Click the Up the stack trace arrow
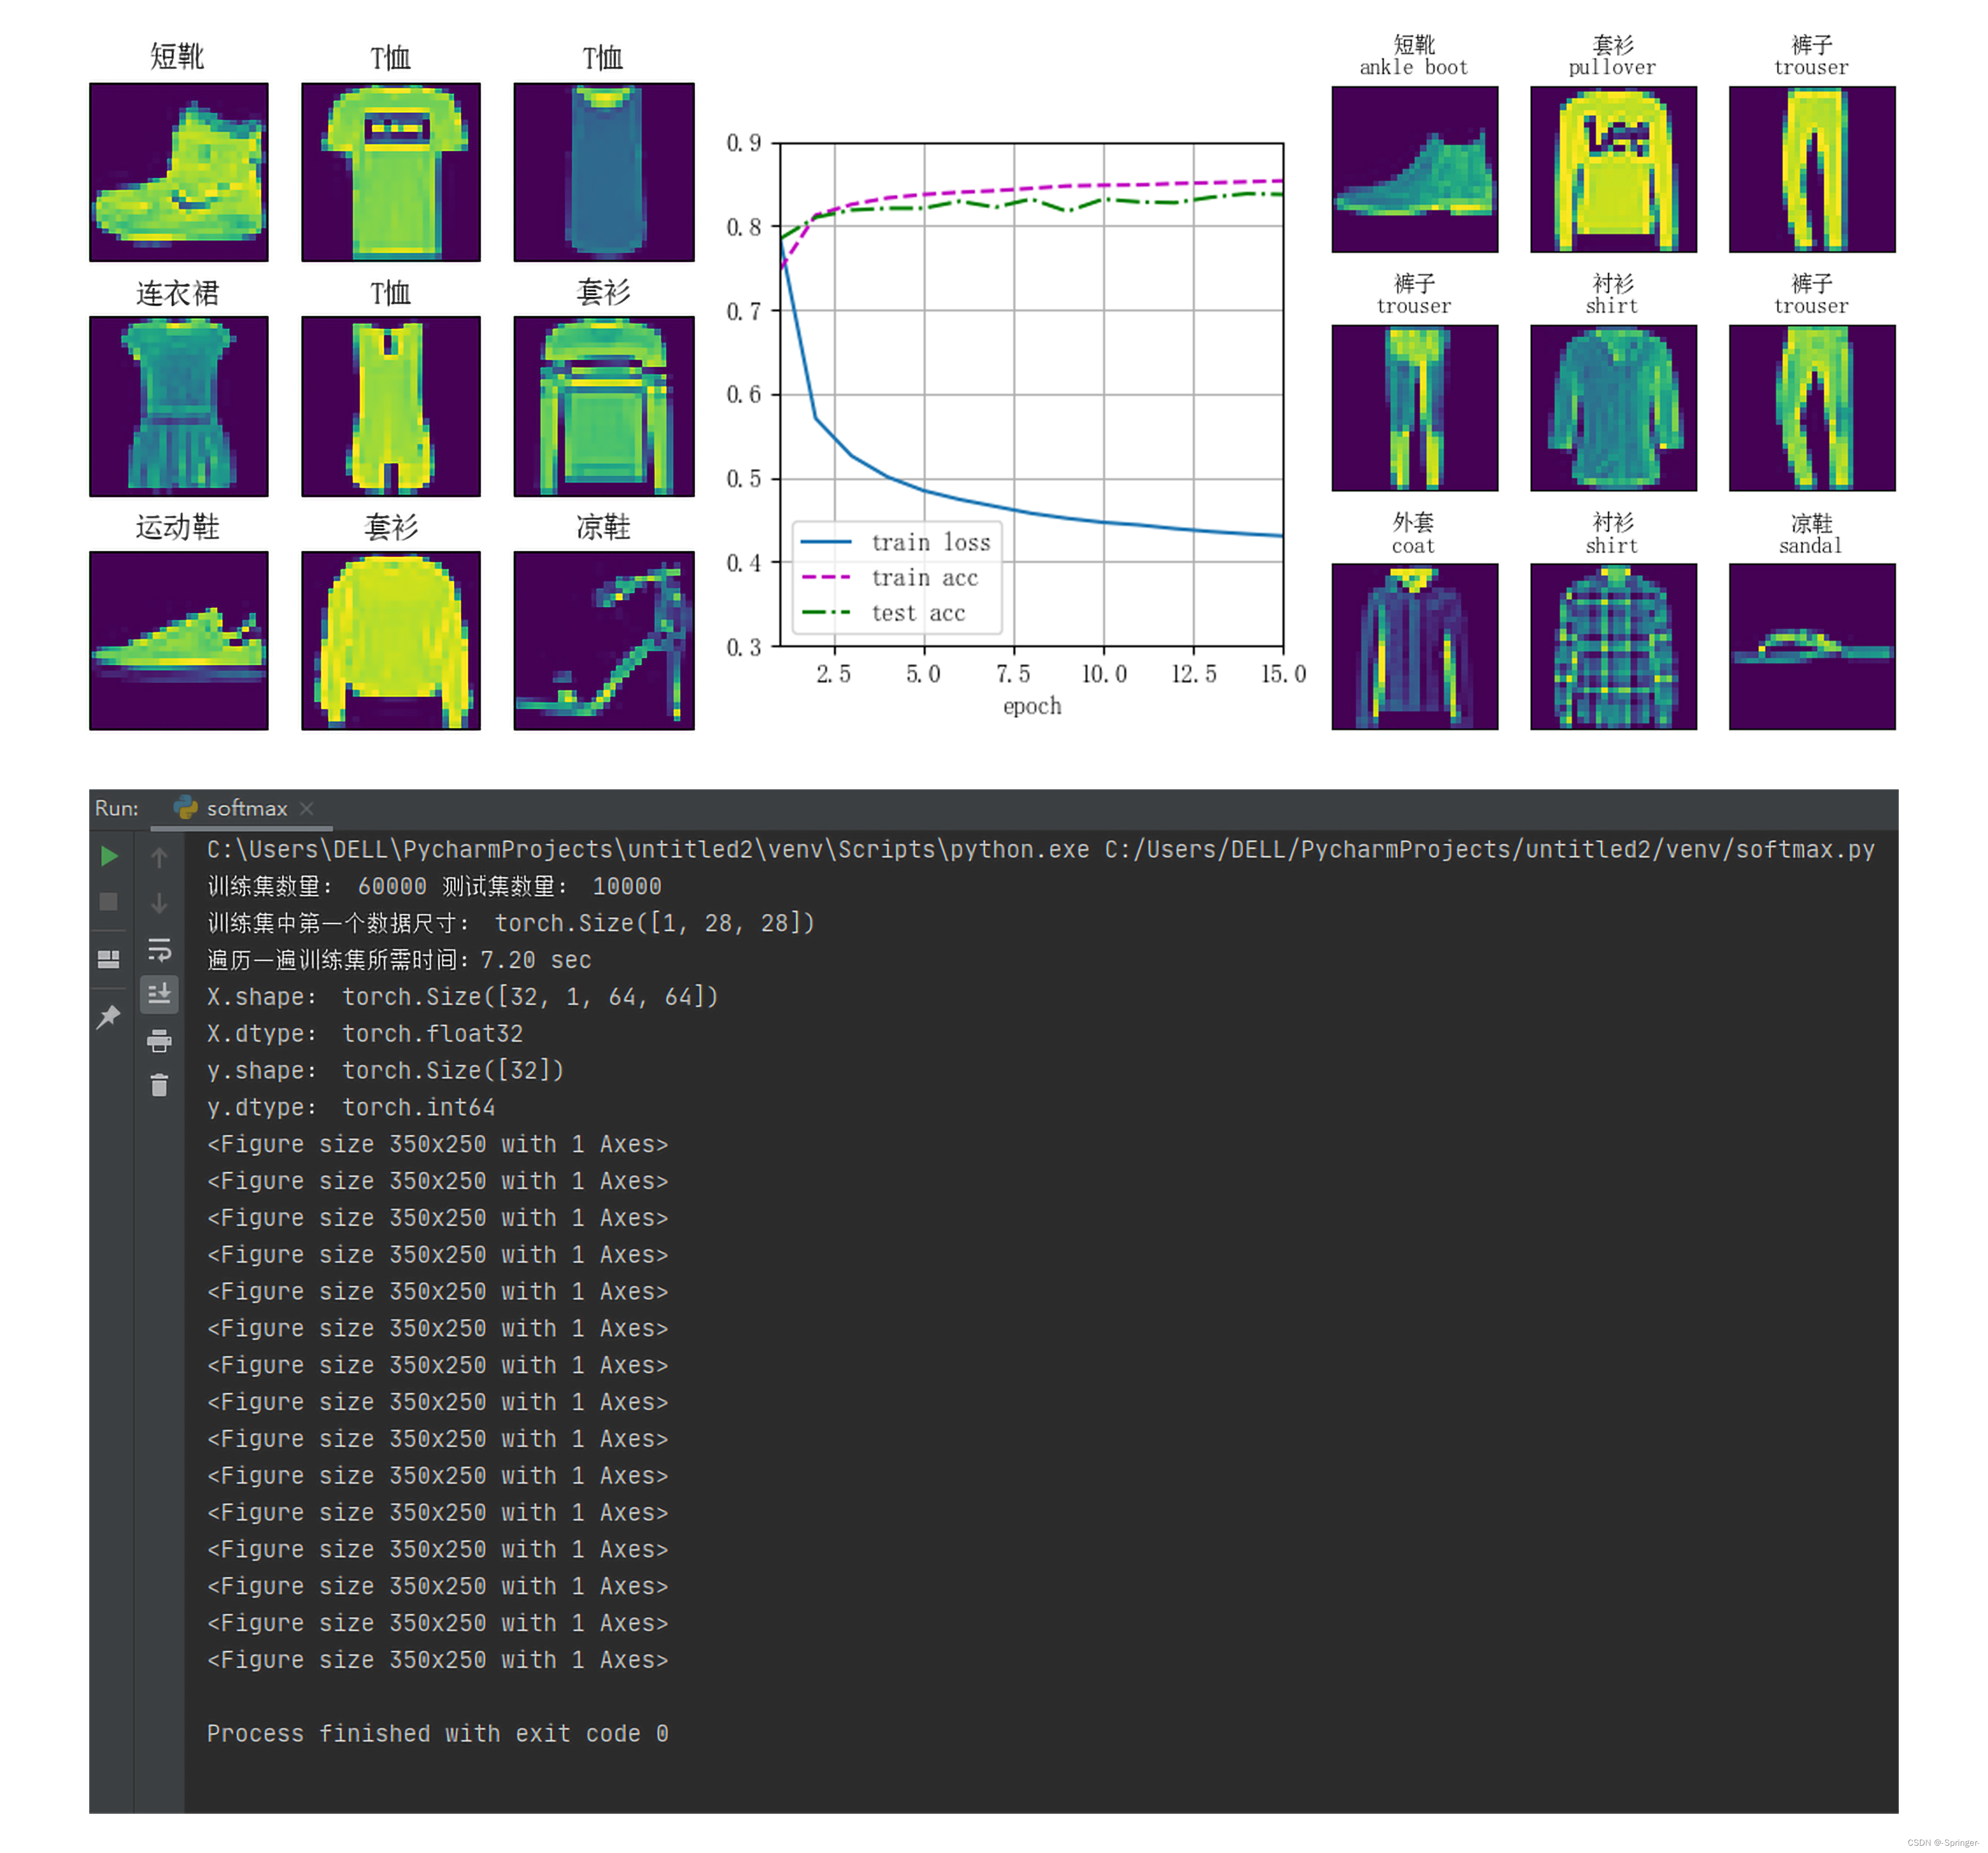The width and height of the screenshot is (1988, 1853). point(159,857)
